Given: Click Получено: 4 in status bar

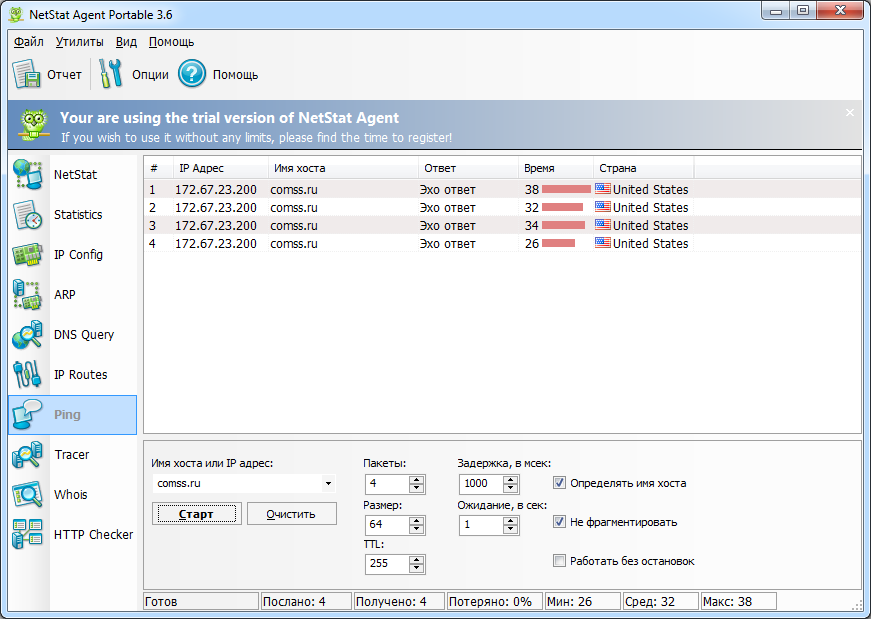Looking at the screenshot, I should tap(399, 601).
